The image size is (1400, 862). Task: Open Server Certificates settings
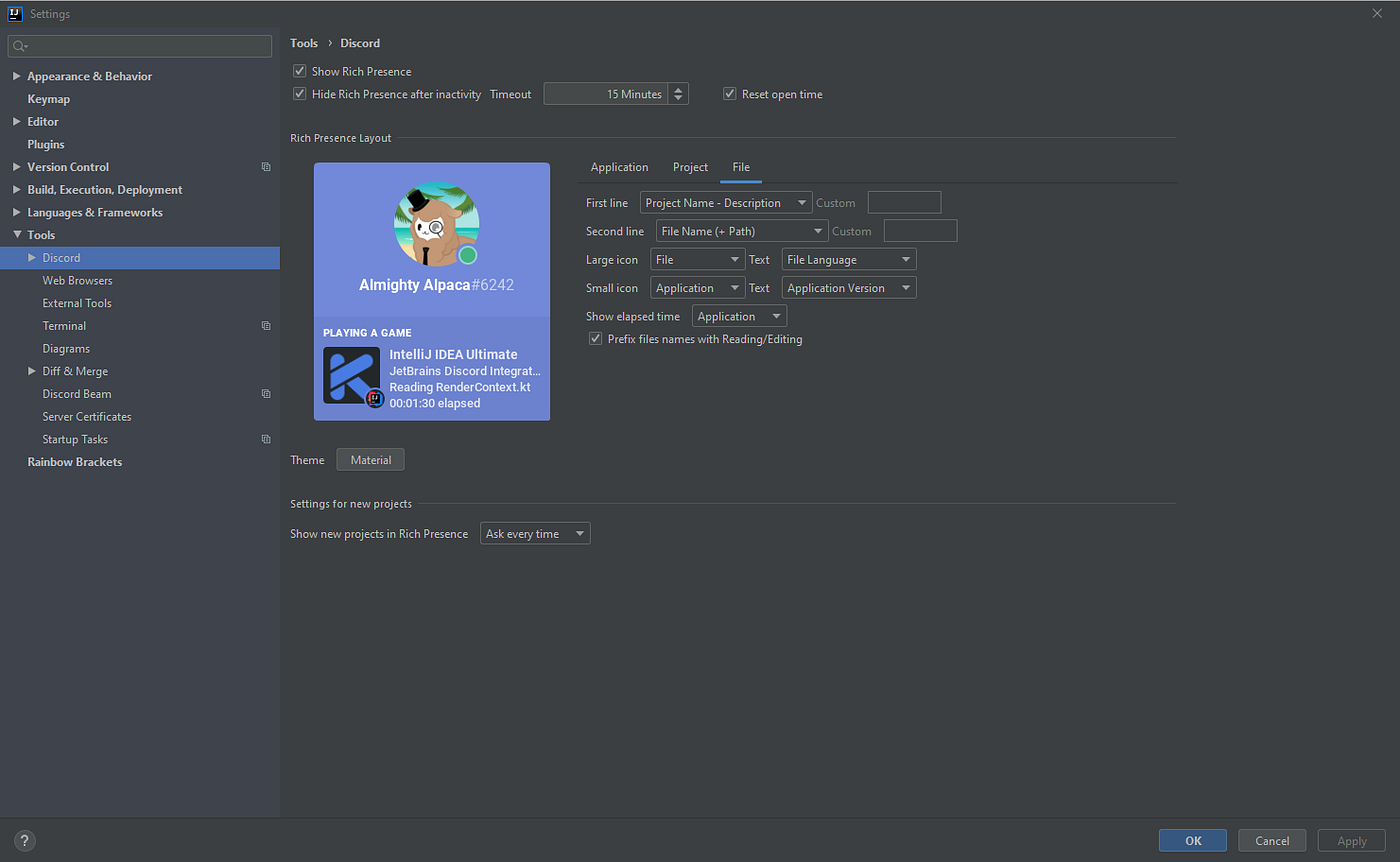(87, 417)
